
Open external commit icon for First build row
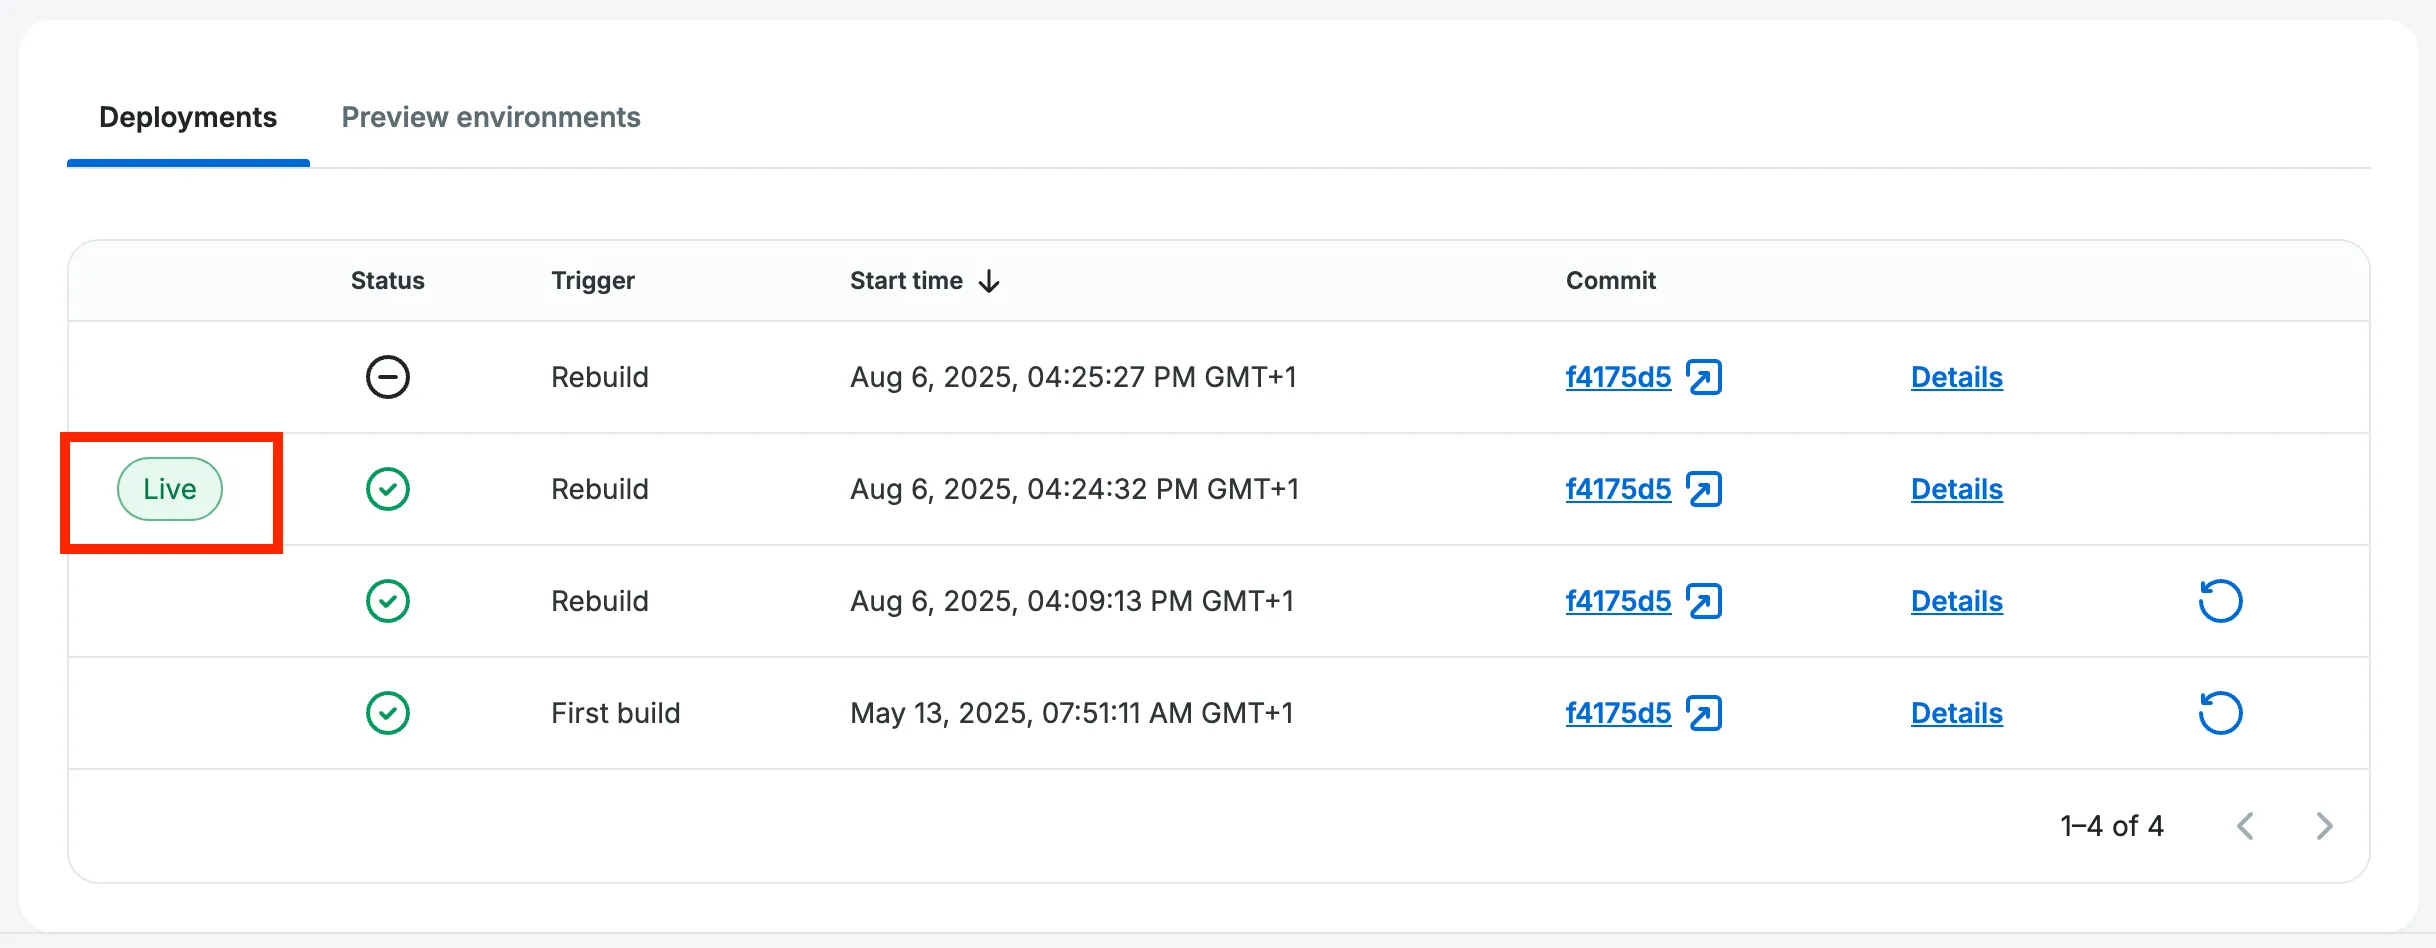[x=1703, y=713]
